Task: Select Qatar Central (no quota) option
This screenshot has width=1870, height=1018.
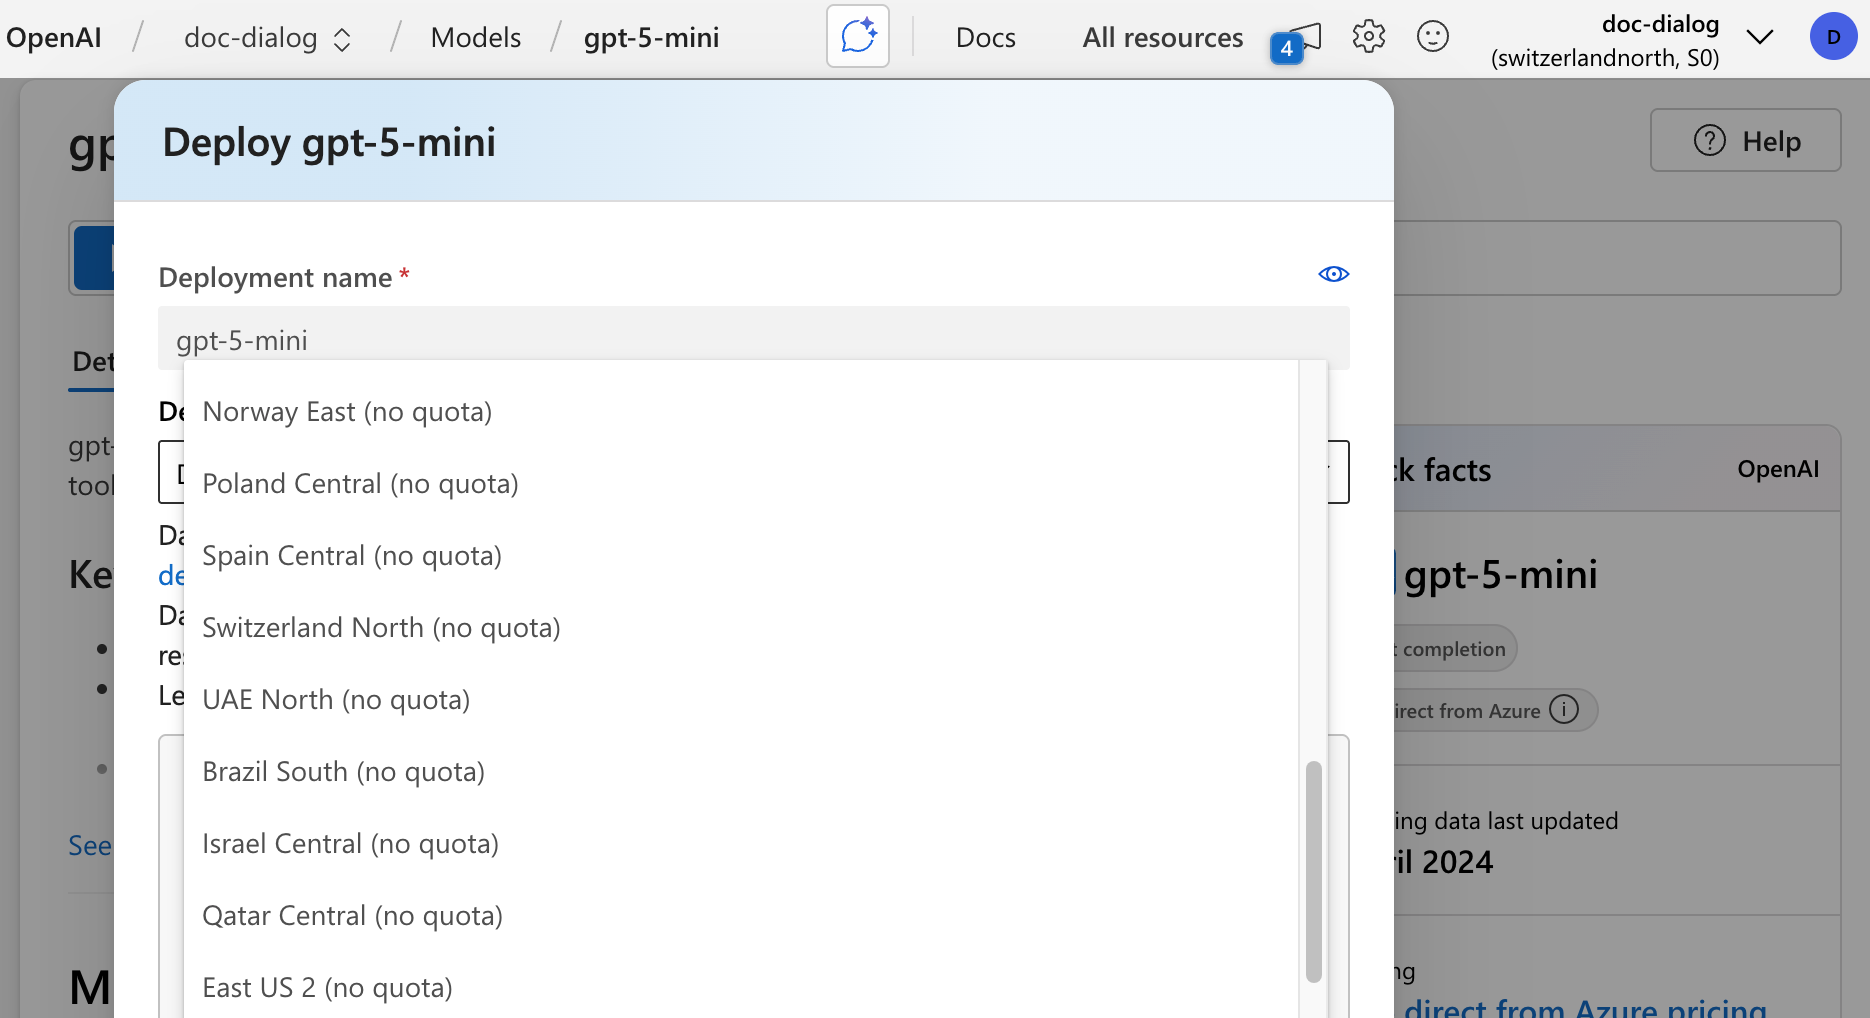Action: tap(741, 916)
